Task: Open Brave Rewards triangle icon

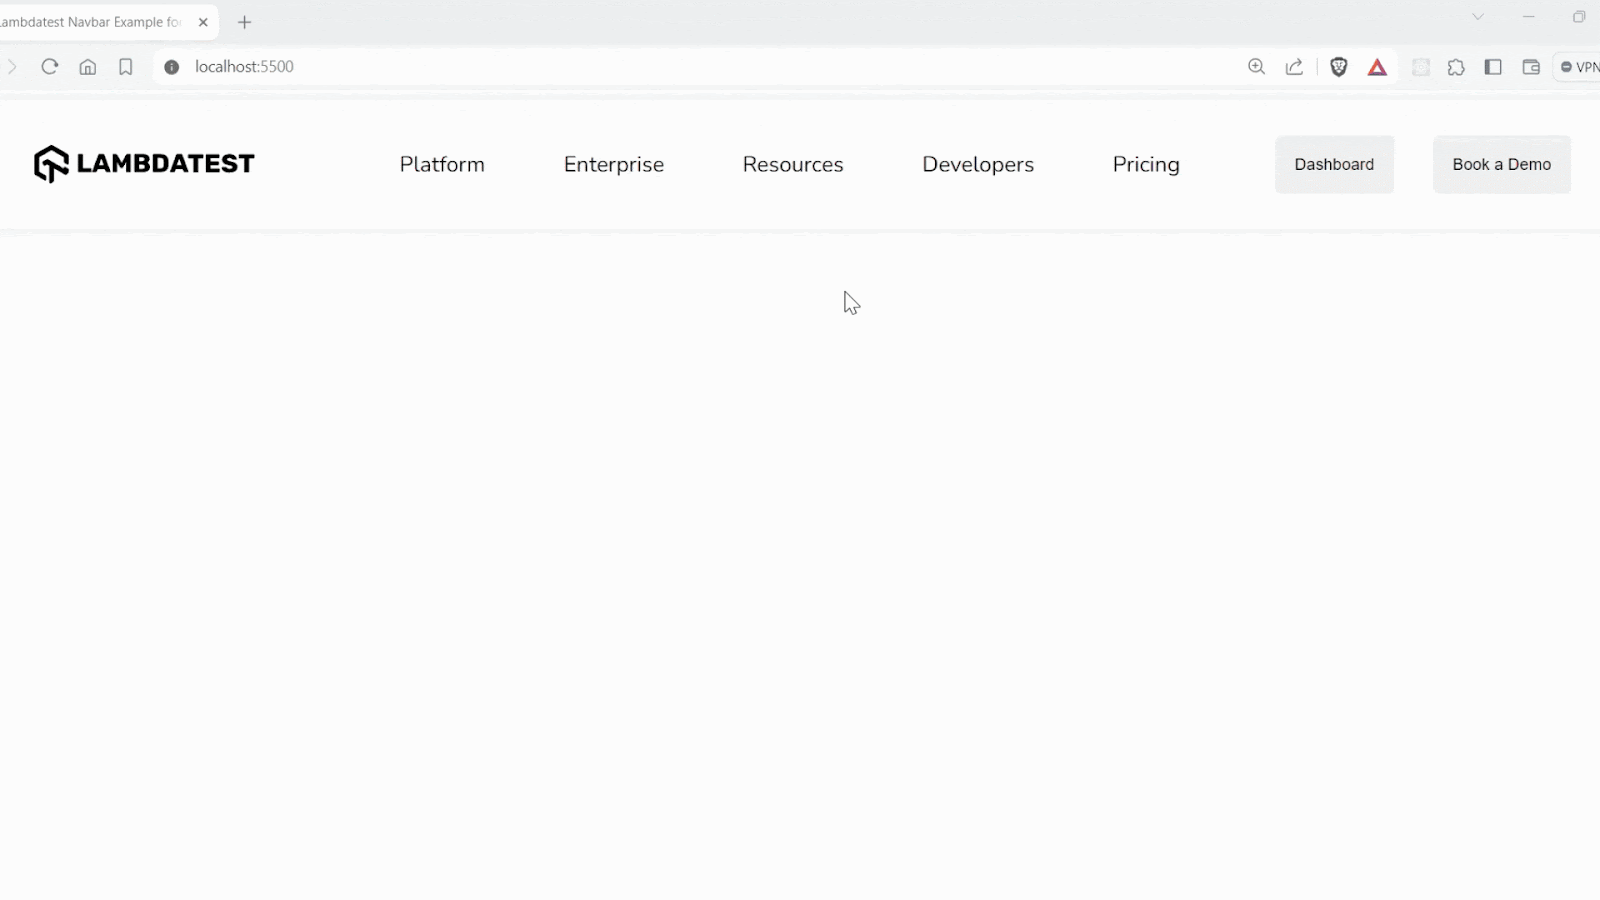Action: tap(1378, 67)
